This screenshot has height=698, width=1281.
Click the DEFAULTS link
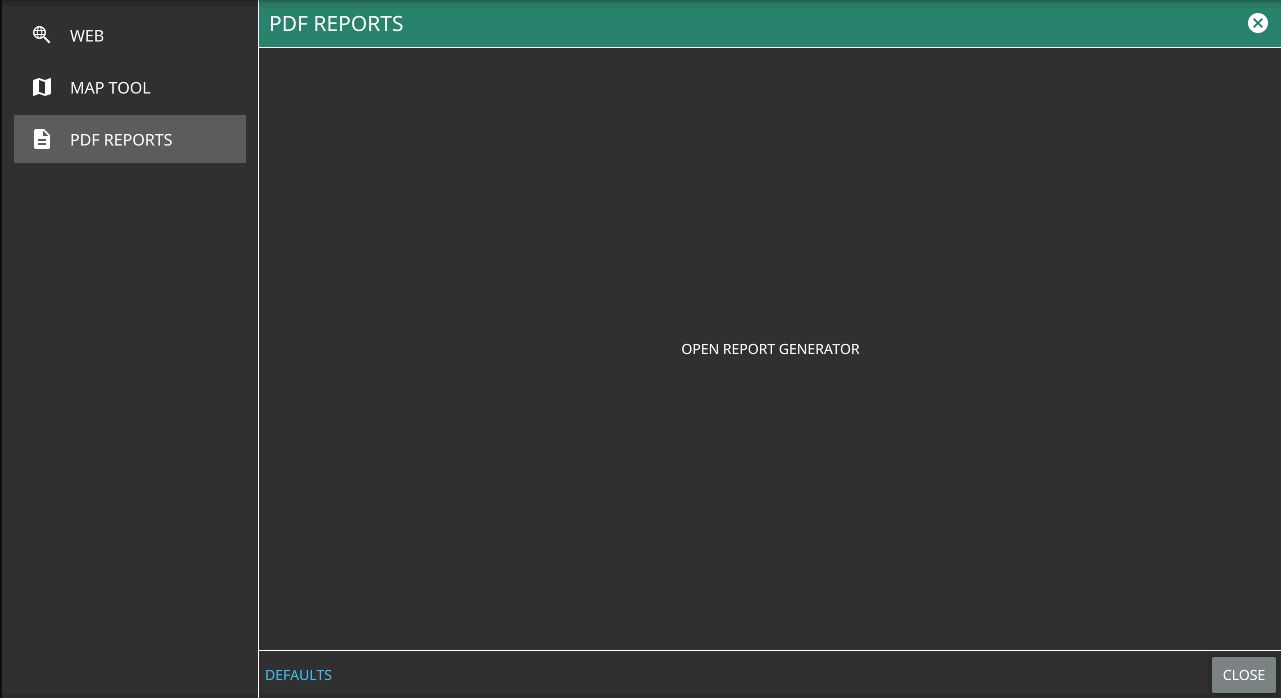click(x=298, y=675)
